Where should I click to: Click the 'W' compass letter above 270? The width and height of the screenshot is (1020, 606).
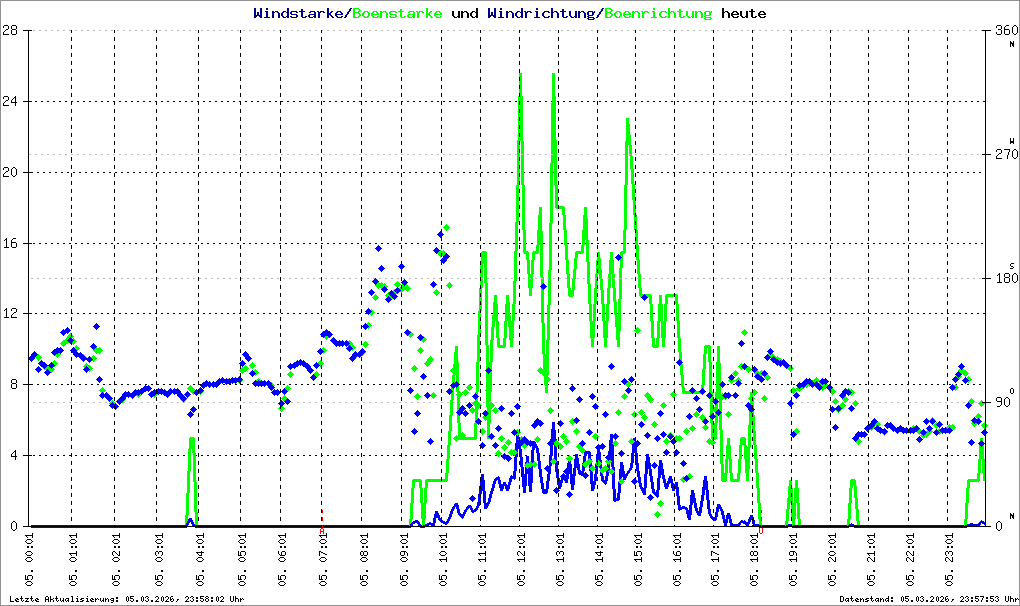1012,141
